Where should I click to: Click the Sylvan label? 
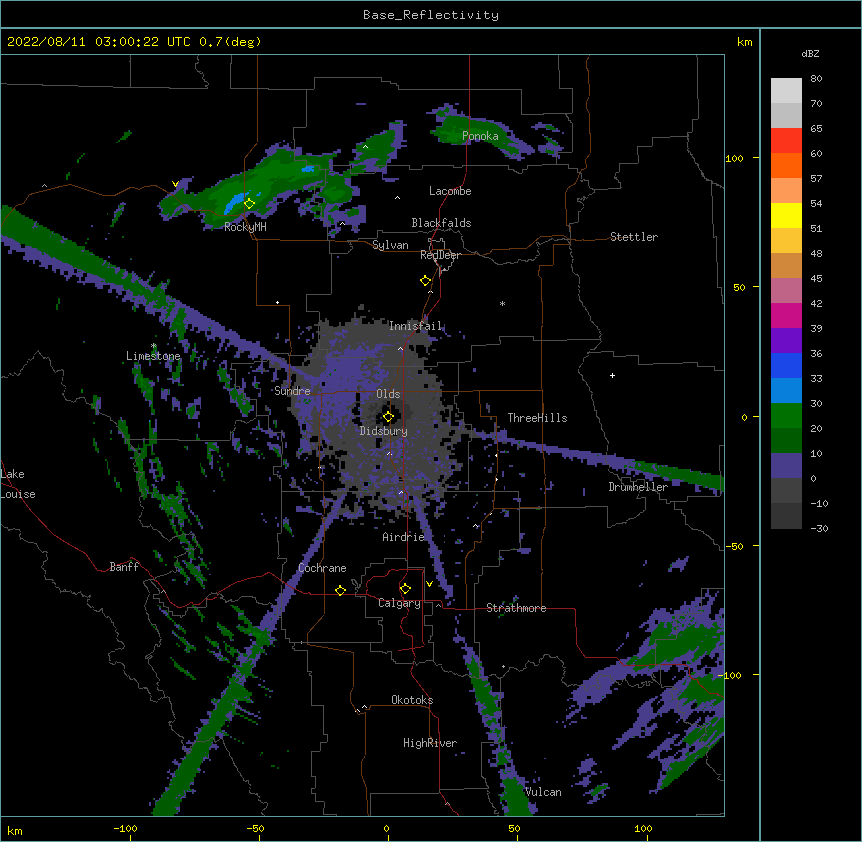coord(390,245)
